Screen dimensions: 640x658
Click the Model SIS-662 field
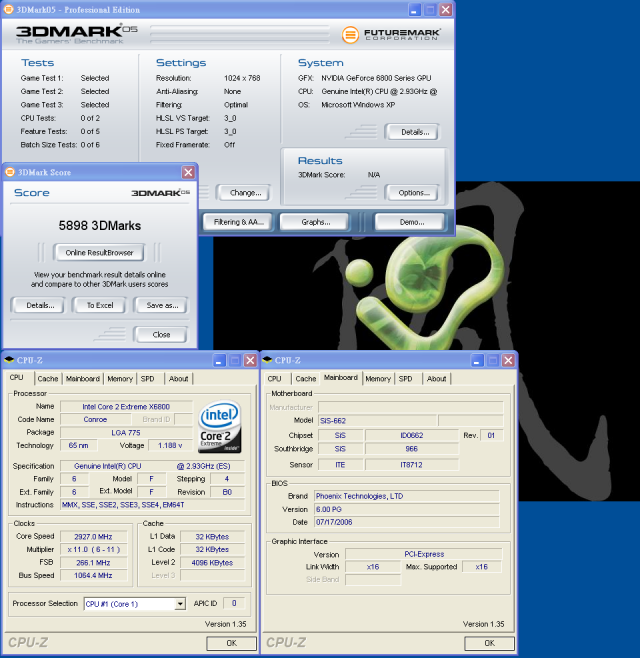pyautogui.click(x=377, y=420)
